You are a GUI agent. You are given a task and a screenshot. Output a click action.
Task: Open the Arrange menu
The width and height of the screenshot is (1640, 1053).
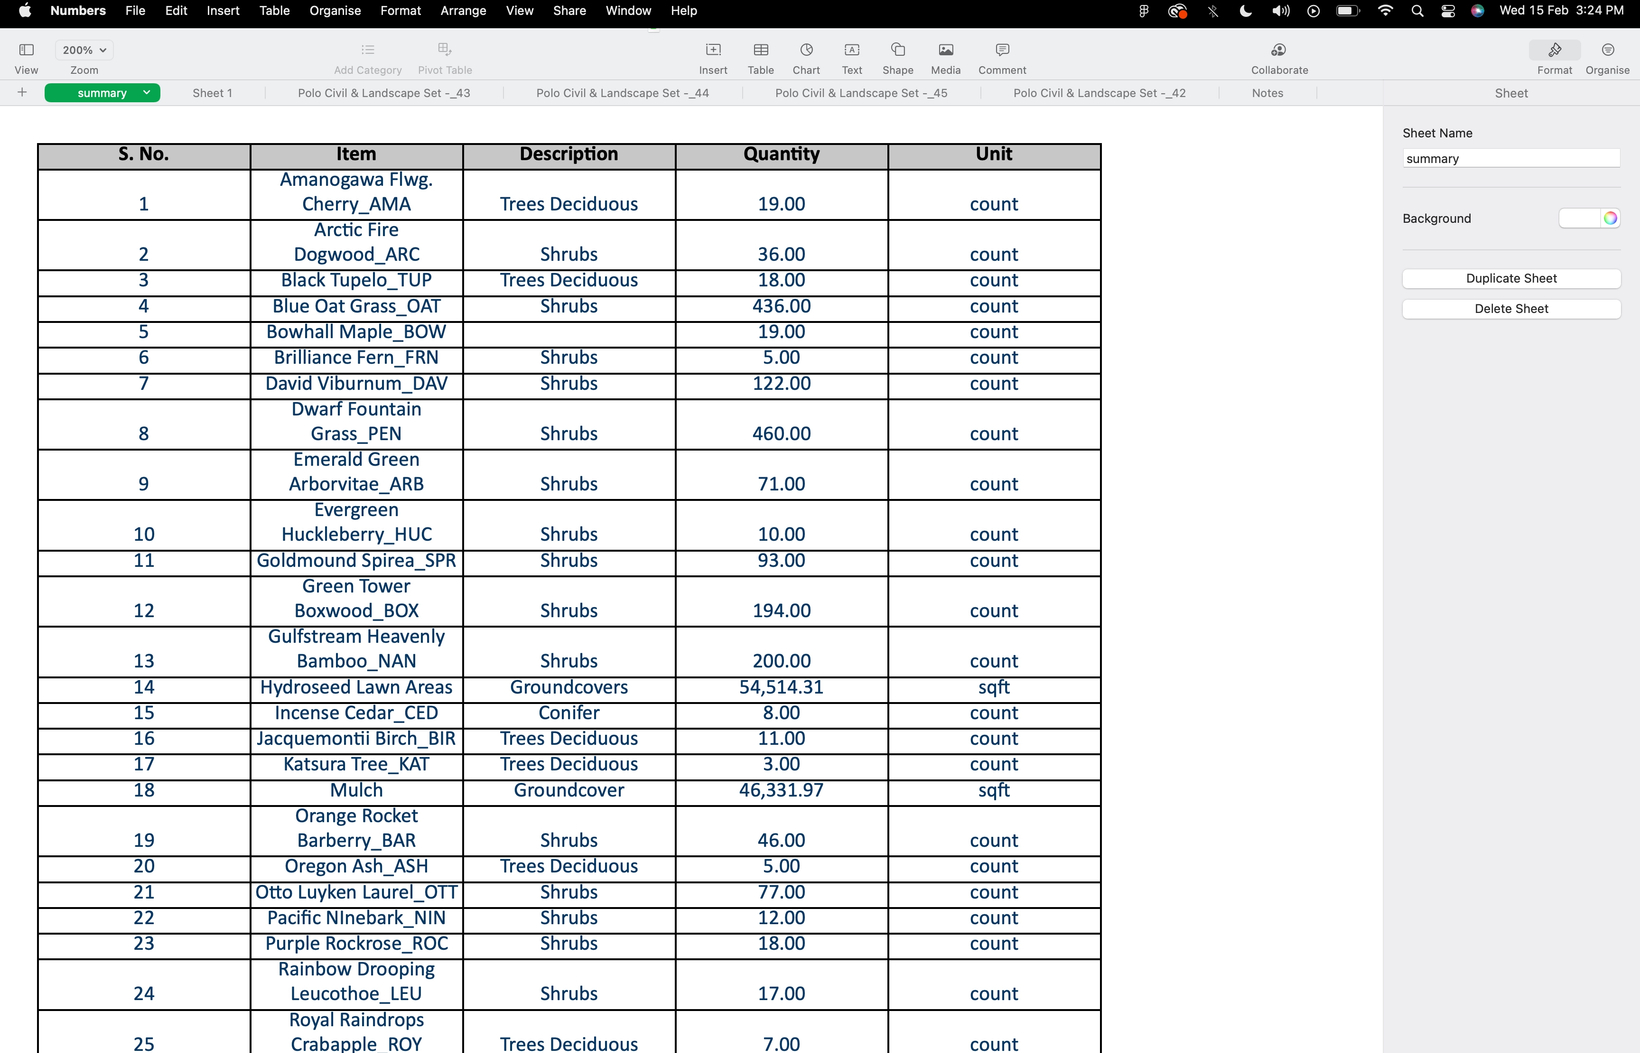pyautogui.click(x=463, y=11)
